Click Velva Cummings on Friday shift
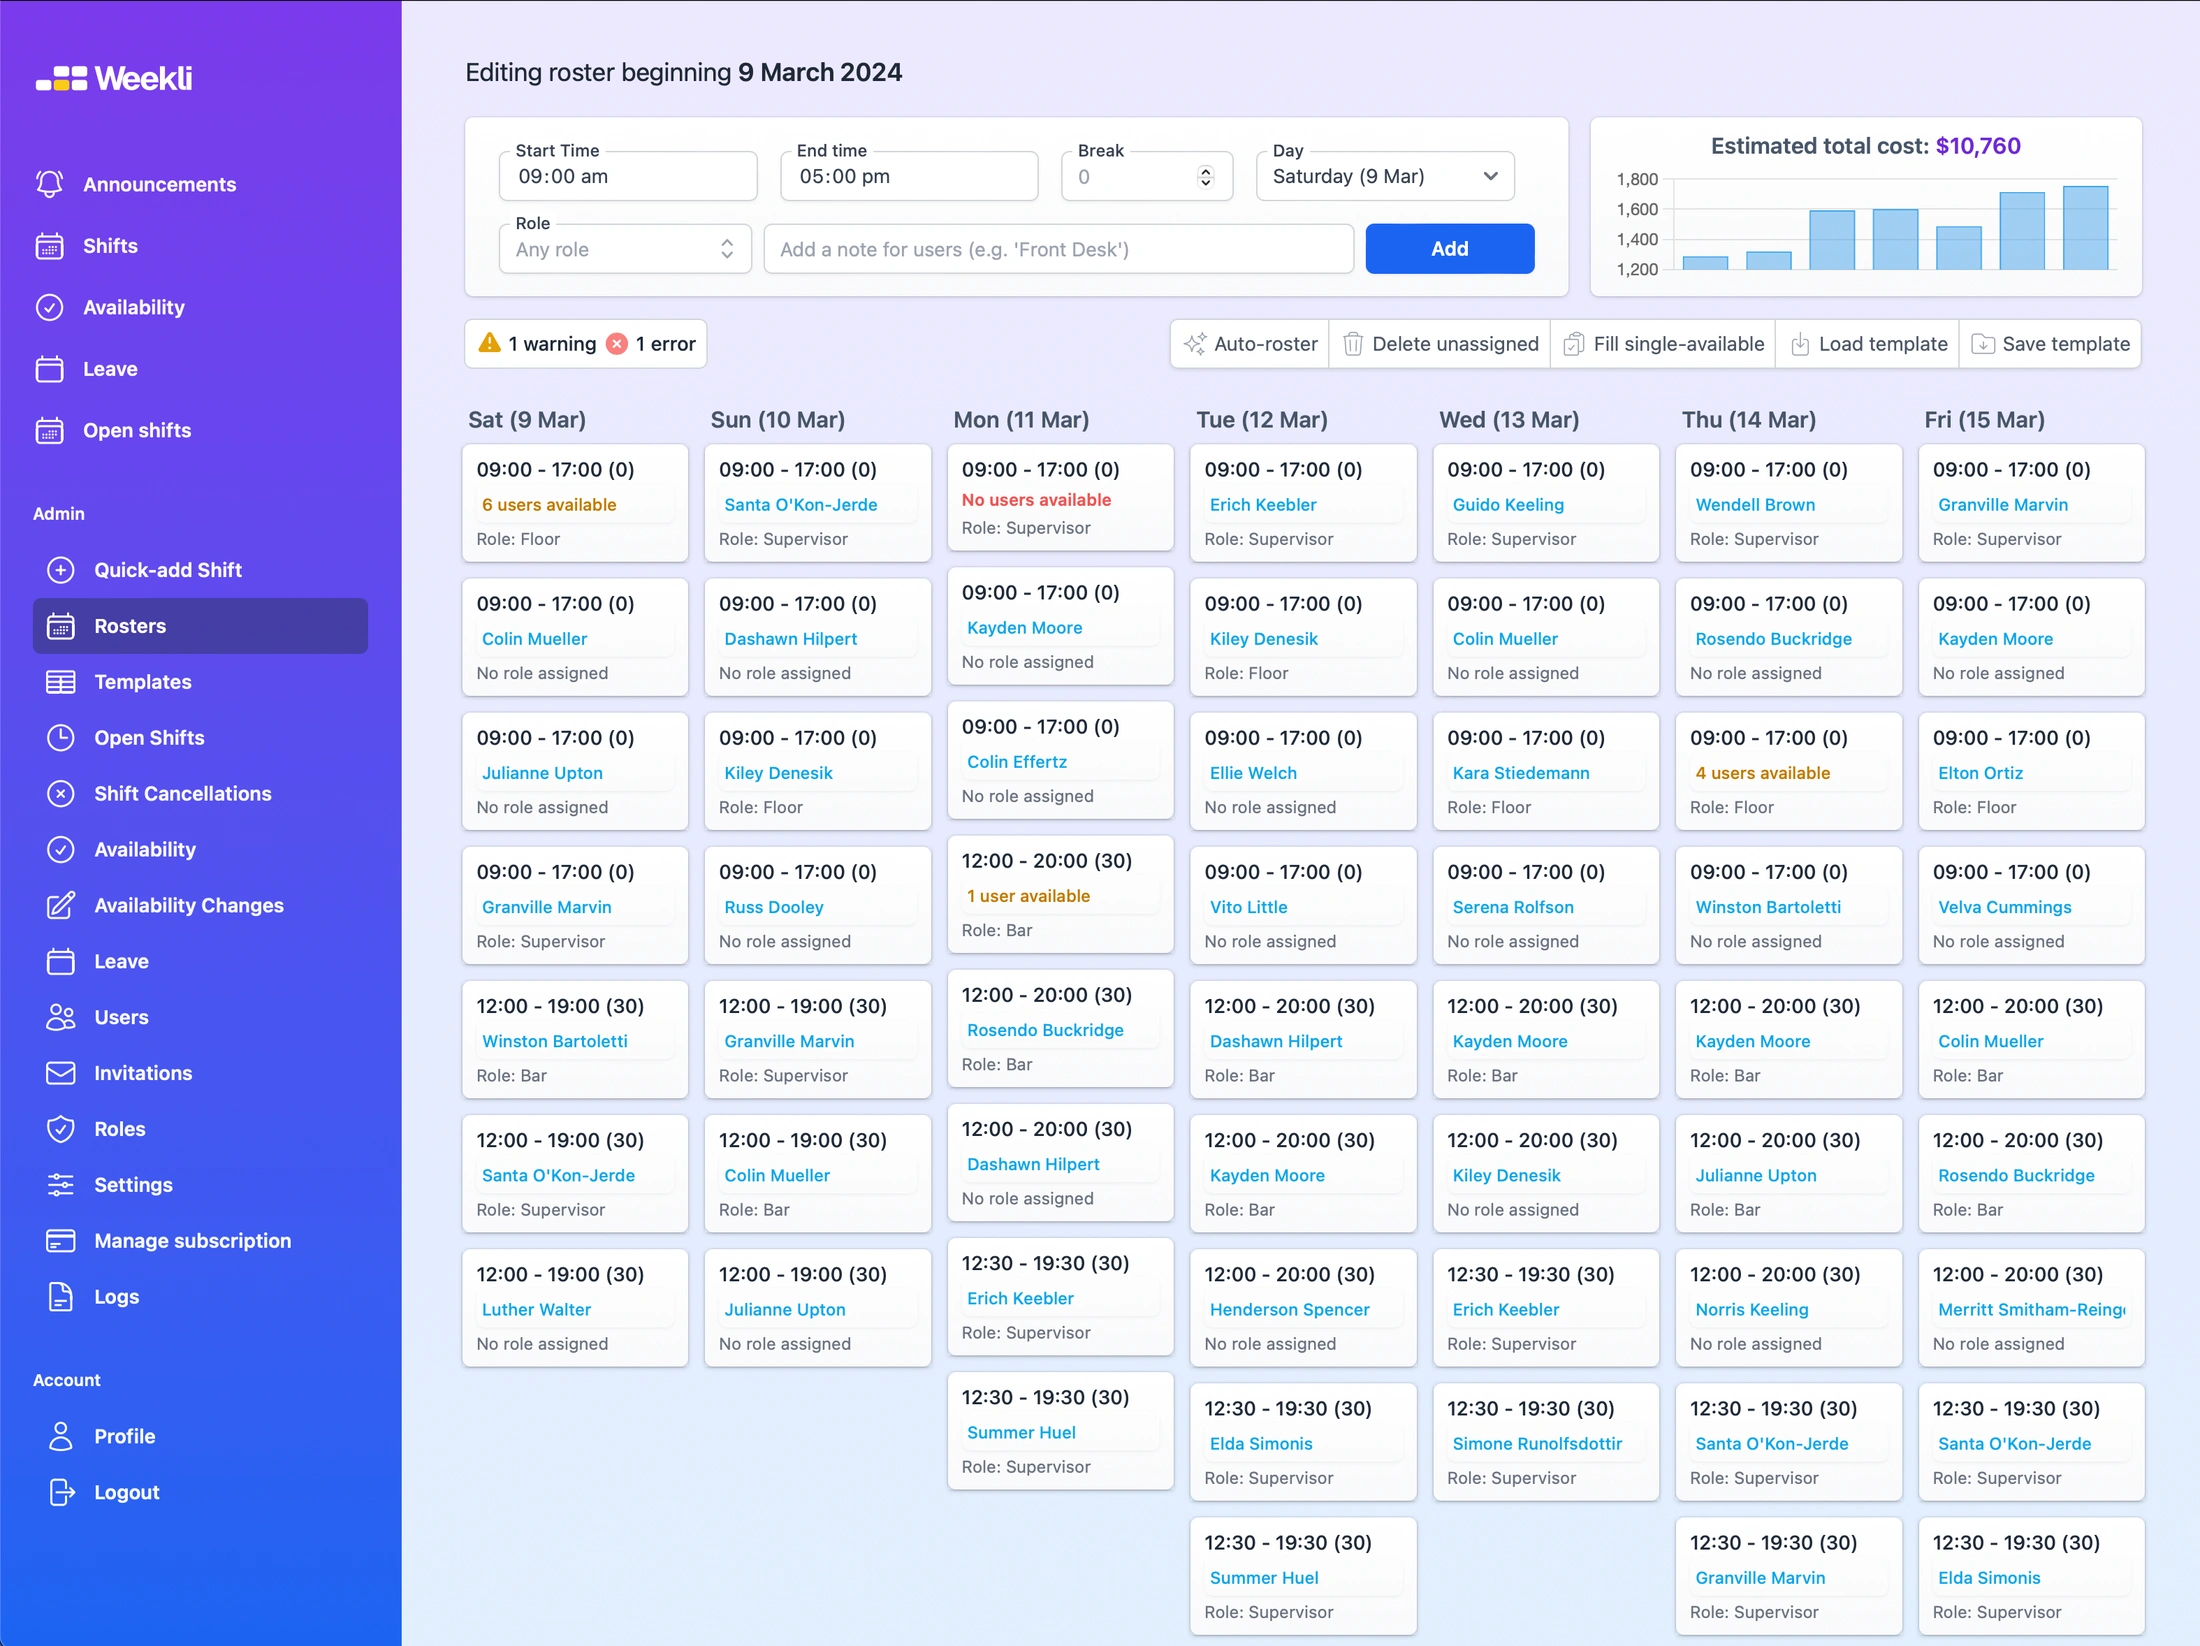 2005,907
